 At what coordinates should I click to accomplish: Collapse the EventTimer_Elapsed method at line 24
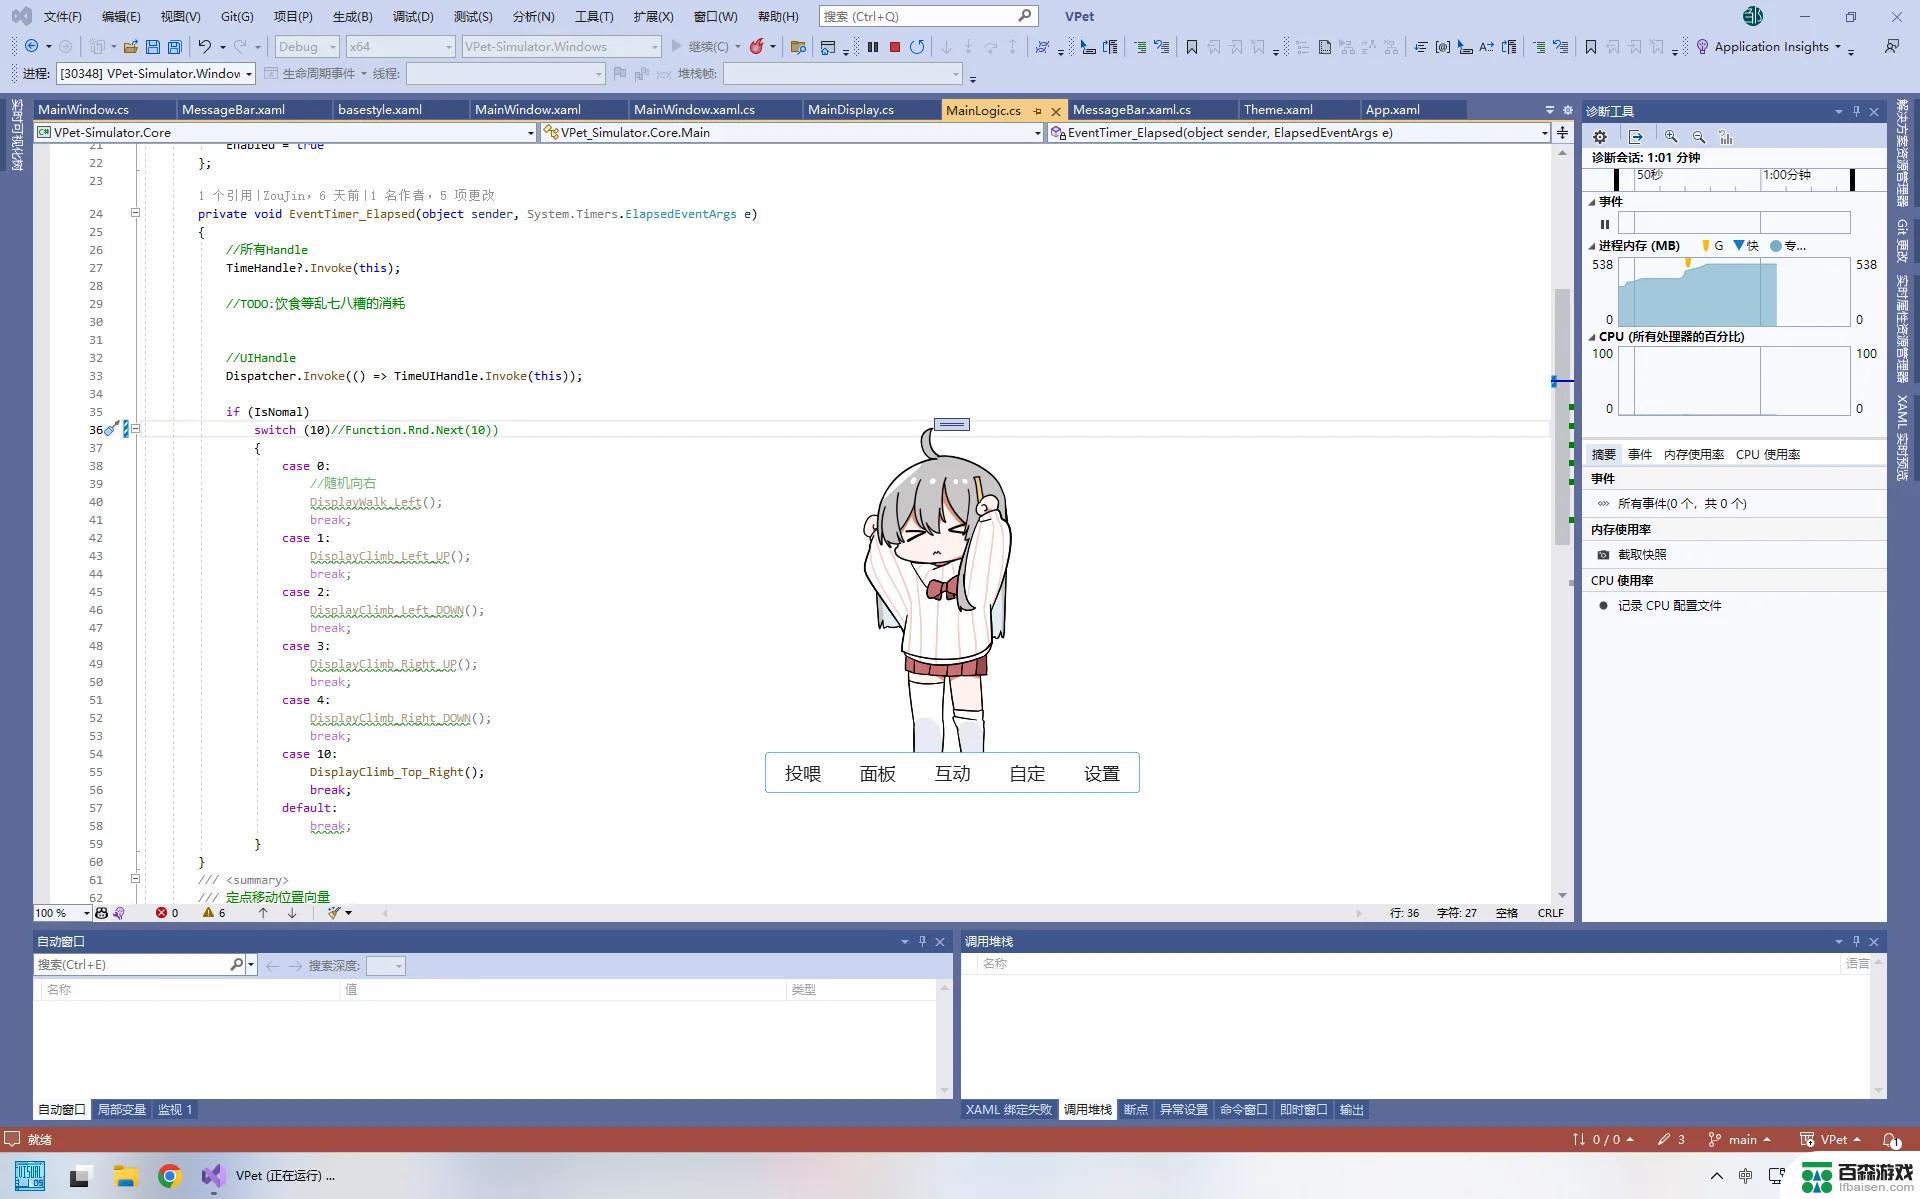[x=135, y=213]
